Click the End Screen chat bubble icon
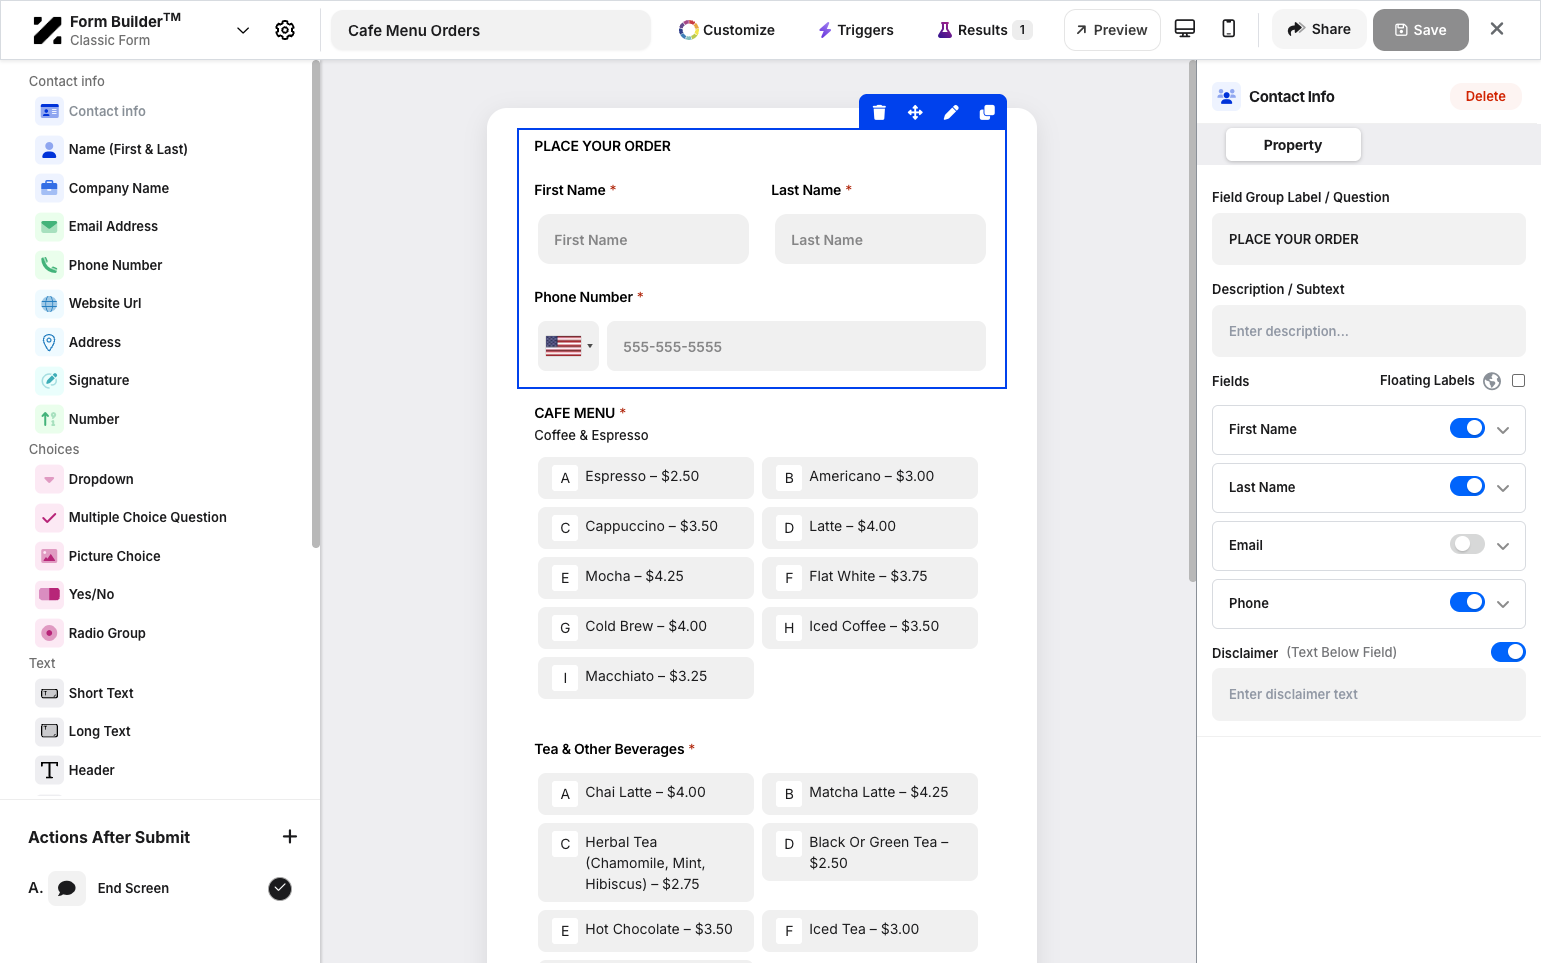 [x=67, y=888]
